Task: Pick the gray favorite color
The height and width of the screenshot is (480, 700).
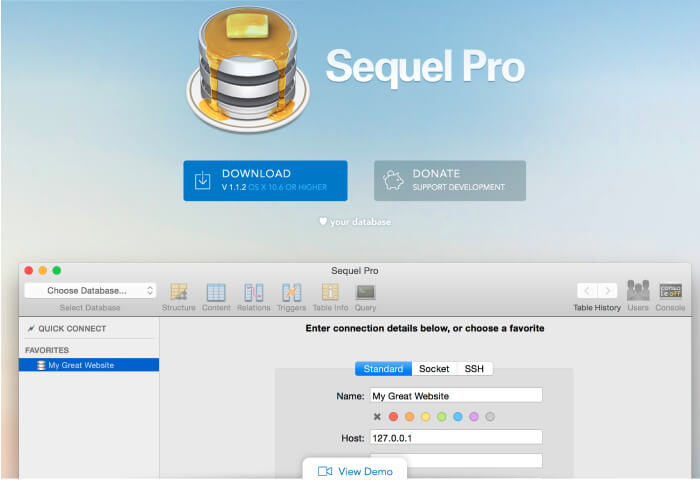Action: coord(490,417)
